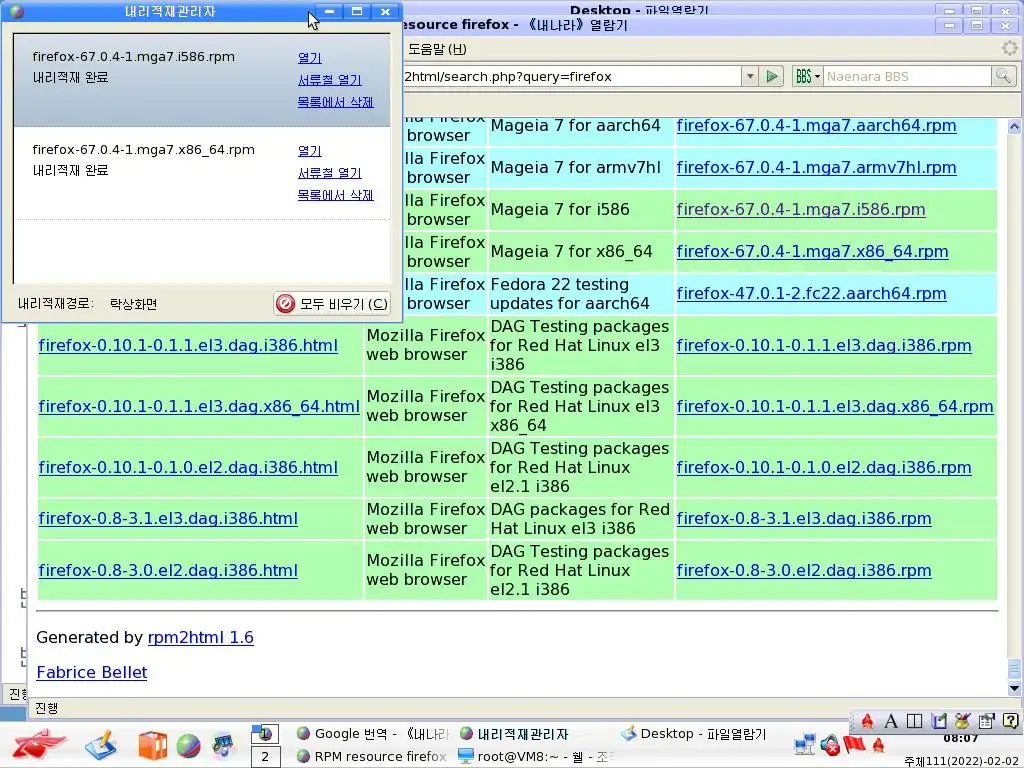Open the music player icon in taskbar

coord(223,745)
